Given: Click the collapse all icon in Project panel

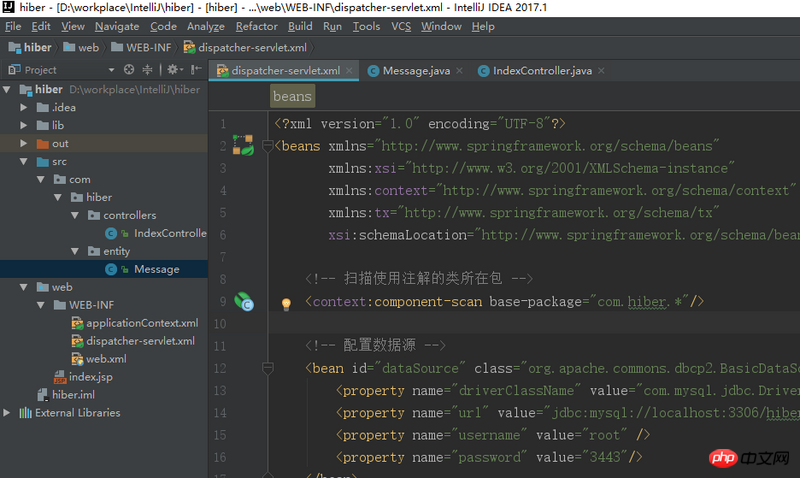Looking at the screenshot, I should pyautogui.click(x=147, y=69).
